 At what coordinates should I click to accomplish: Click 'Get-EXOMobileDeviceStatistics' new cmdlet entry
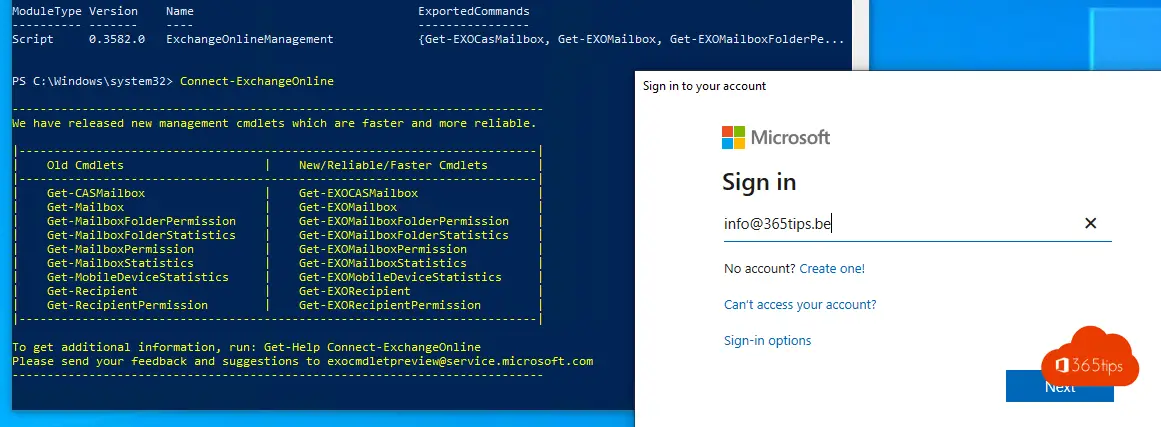400,277
